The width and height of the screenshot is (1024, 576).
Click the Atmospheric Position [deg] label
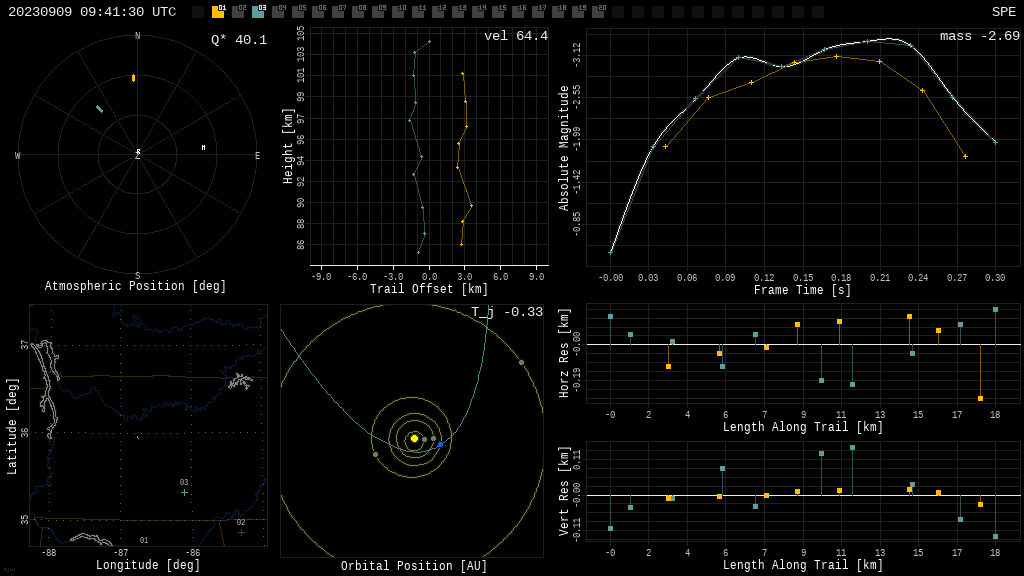[x=135, y=286]
